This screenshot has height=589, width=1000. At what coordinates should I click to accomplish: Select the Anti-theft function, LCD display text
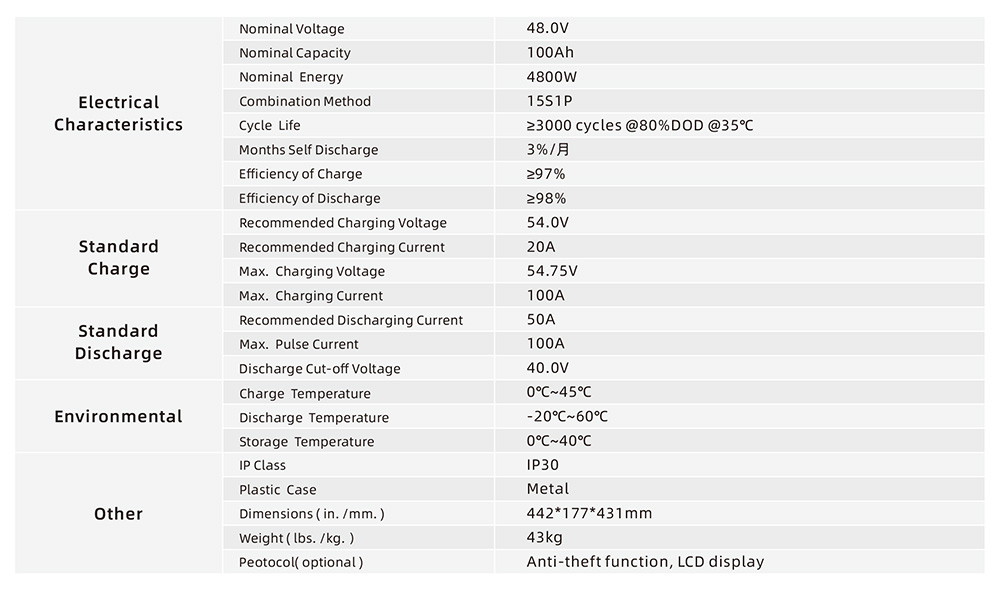click(x=645, y=562)
